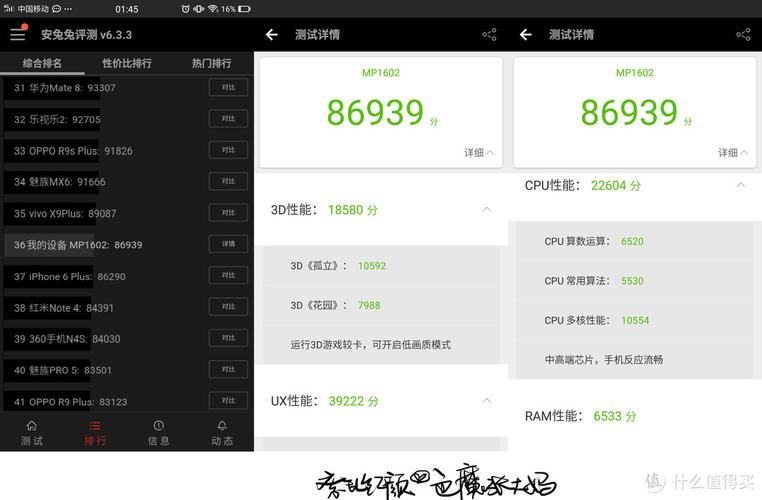This screenshot has width=762, height=500.
Task: Collapse 详细 in middle score card
Action: pos(479,153)
